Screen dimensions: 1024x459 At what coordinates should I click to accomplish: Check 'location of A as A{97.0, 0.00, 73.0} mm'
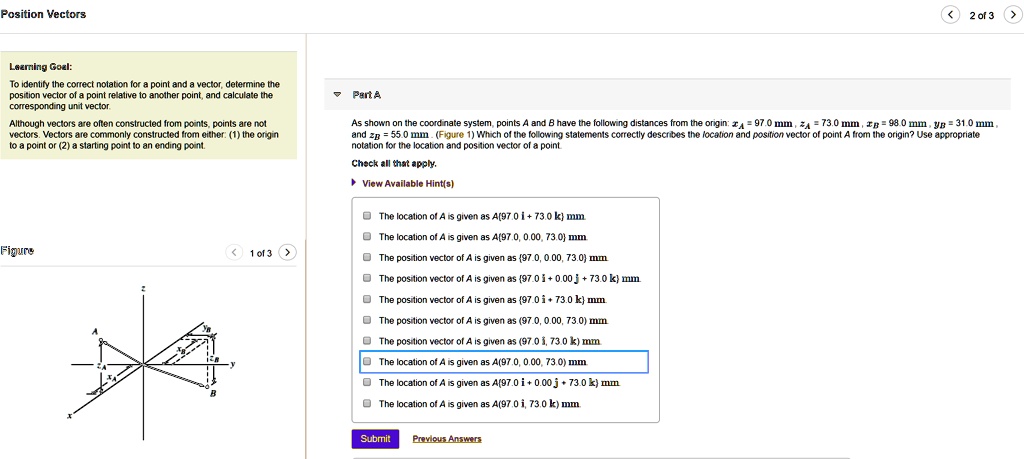tap(367, 236)
